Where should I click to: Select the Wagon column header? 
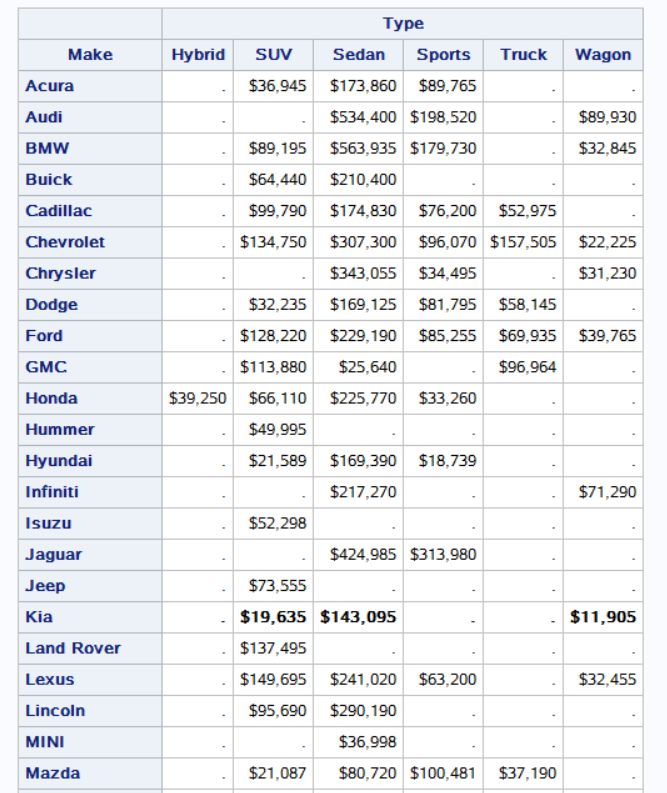point(602,54)
